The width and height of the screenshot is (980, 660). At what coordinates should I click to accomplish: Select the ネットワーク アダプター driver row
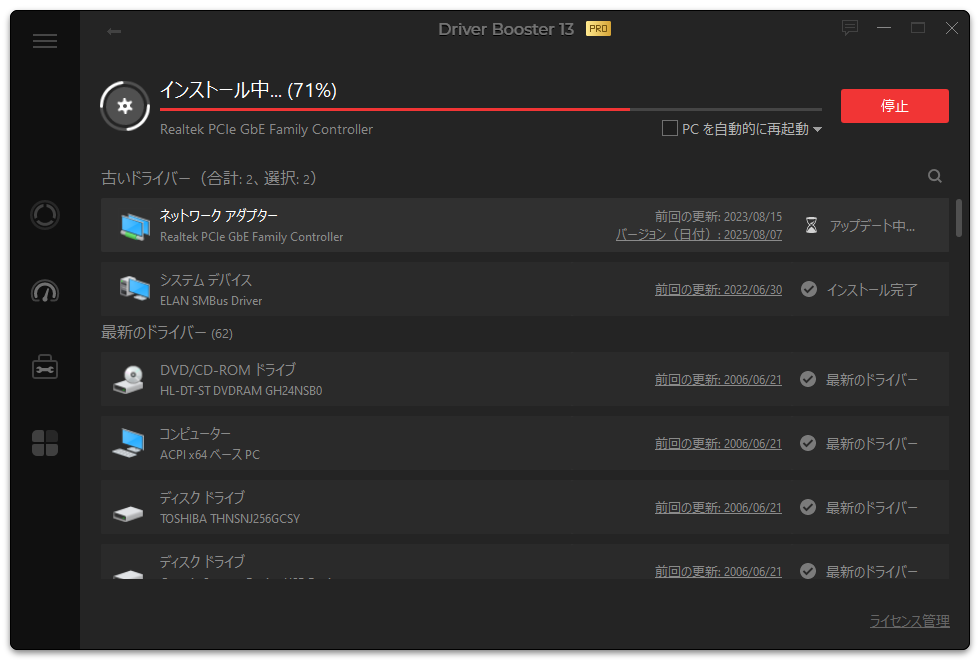pos(400,225)
